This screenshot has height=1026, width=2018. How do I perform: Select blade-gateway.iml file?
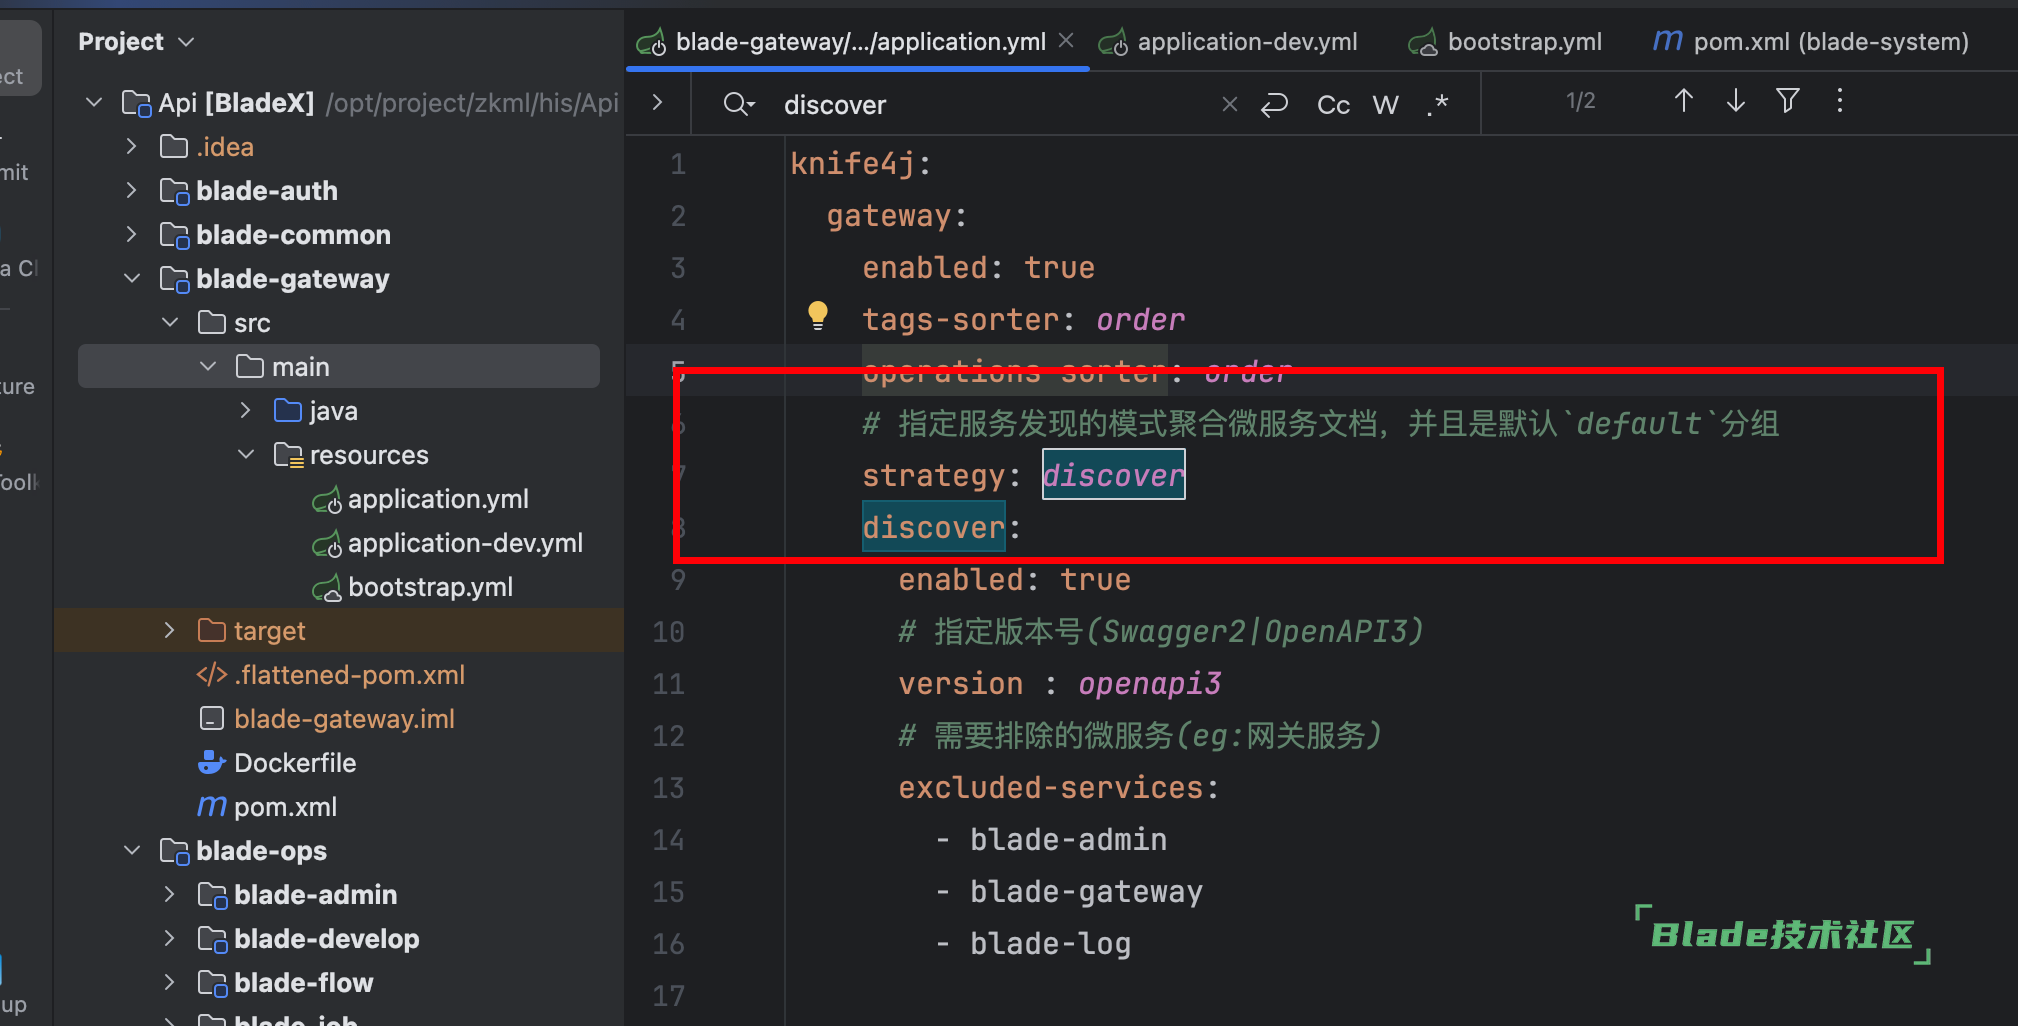tap(344, 719)
